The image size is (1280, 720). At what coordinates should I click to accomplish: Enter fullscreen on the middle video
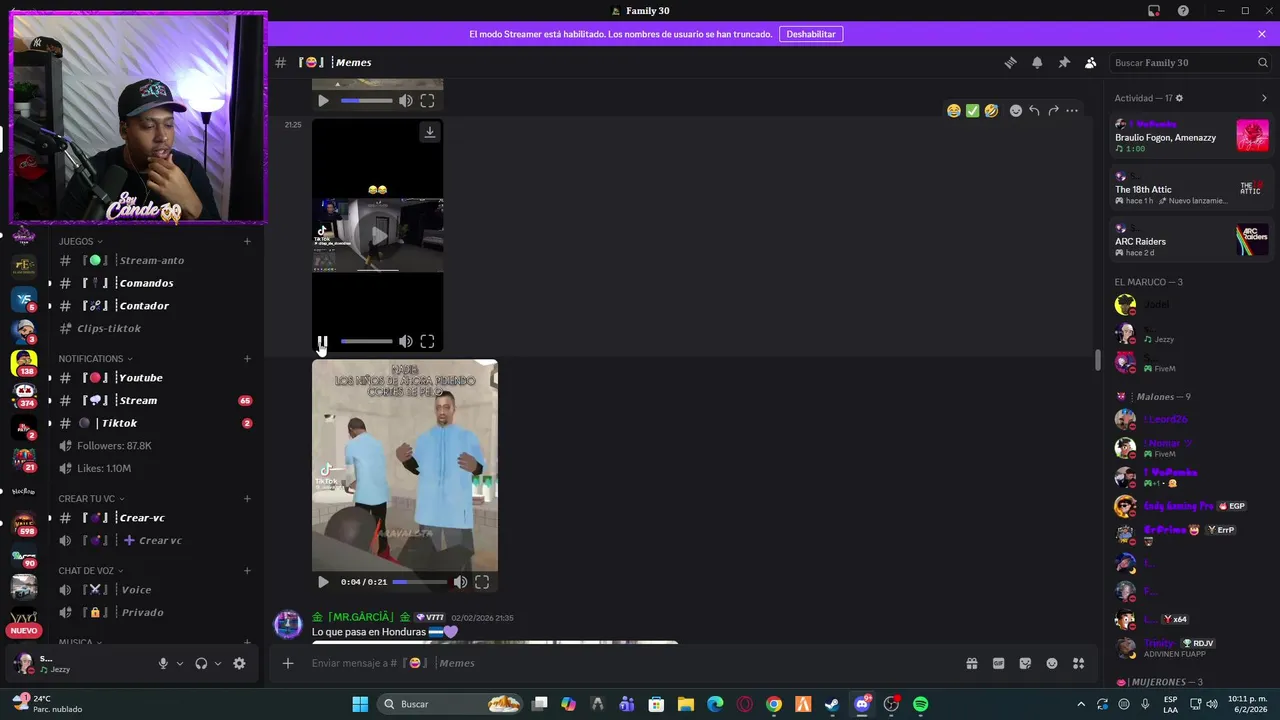click(428, 342)
